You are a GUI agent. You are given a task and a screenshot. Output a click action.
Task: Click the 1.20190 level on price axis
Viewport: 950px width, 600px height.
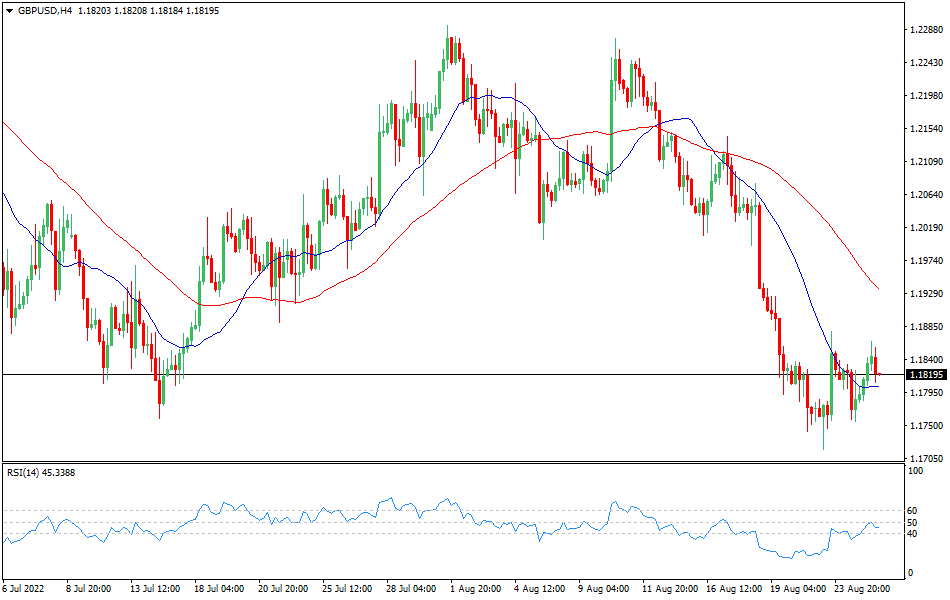tap(926, 228)
